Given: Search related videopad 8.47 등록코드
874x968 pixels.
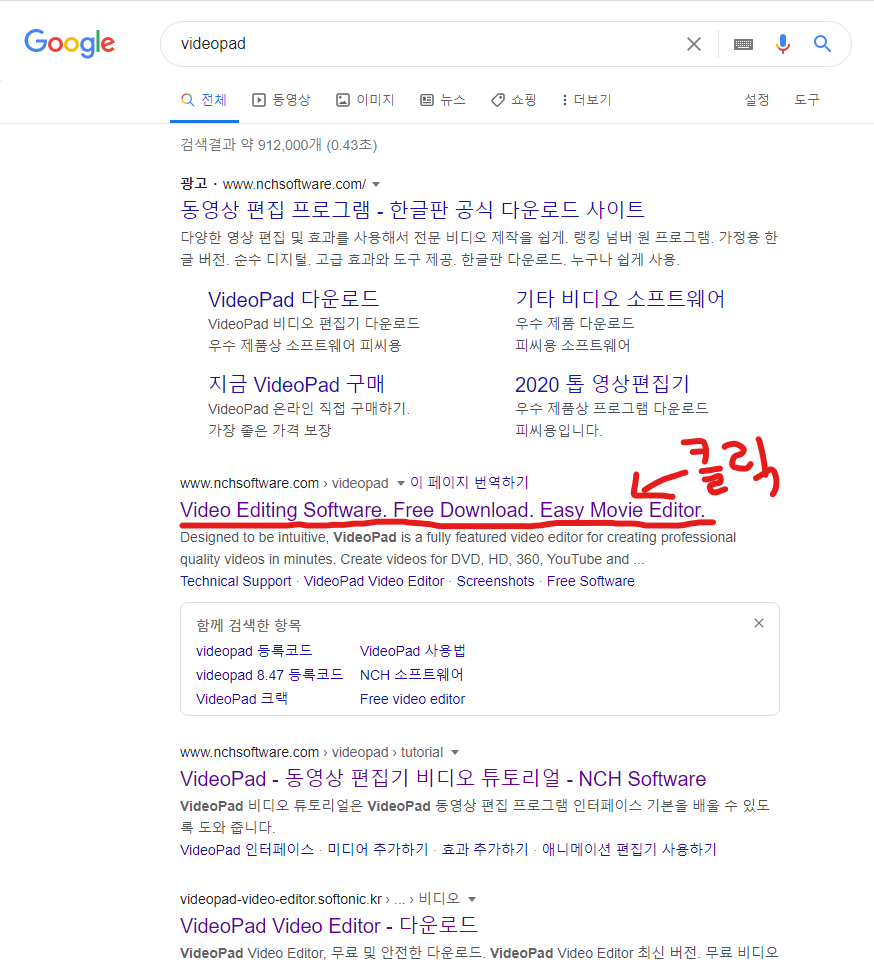Looking at the screenshot, I should (x=270, y=675).
